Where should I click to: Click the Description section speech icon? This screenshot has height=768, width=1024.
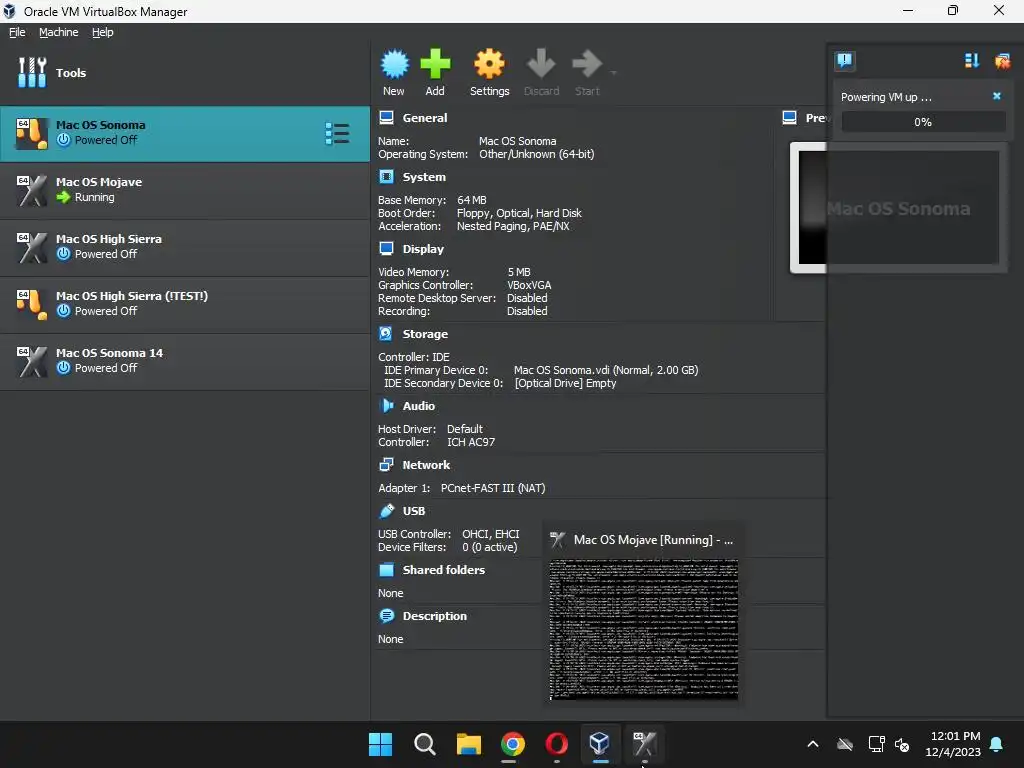tap(387, 615)
